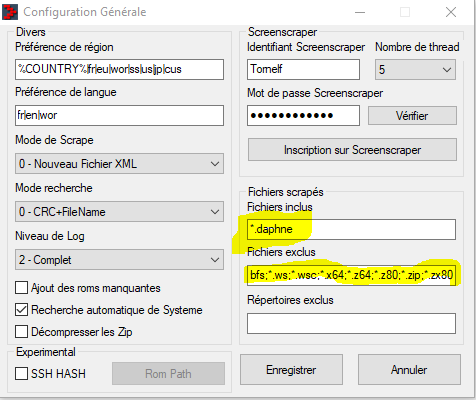This screenshot has height=400, width=476.
Task: Click the Vérifier button
Action: tap(412, 116)
